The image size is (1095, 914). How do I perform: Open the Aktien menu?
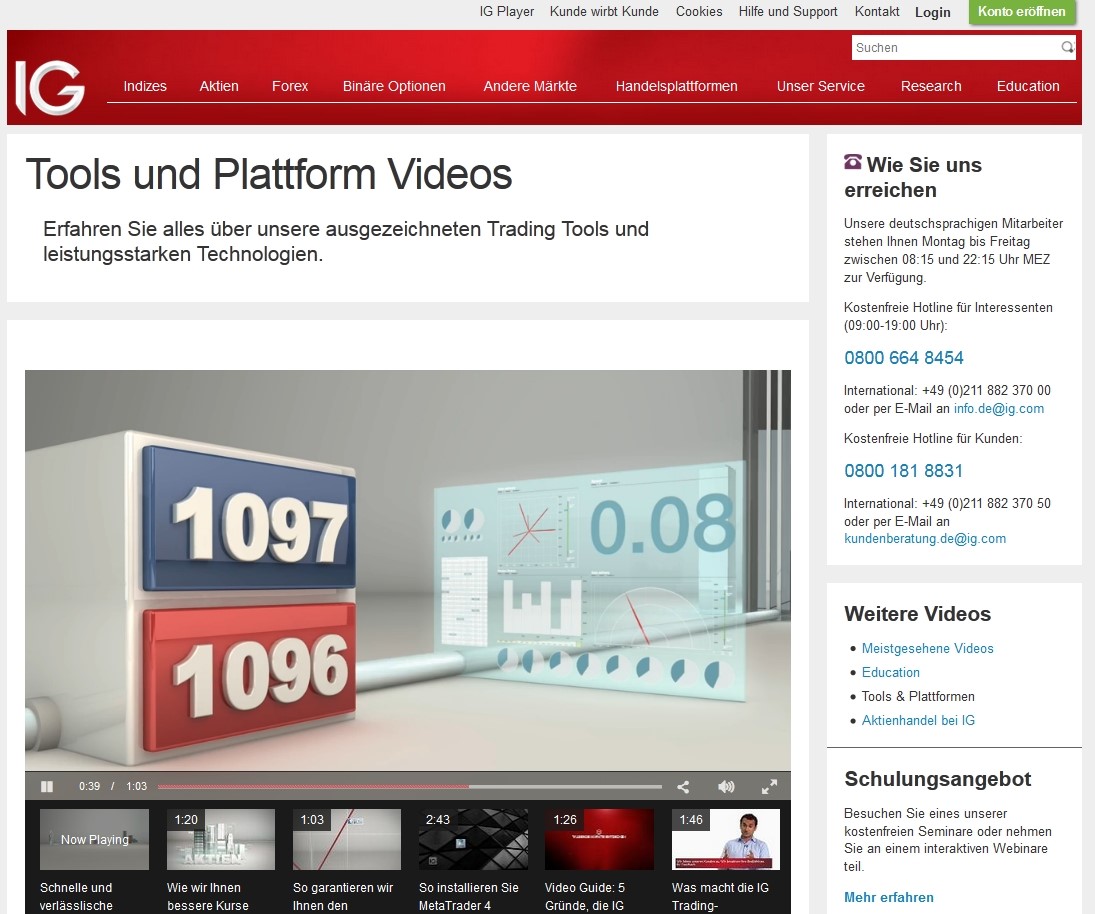click(x=219, y=86)
